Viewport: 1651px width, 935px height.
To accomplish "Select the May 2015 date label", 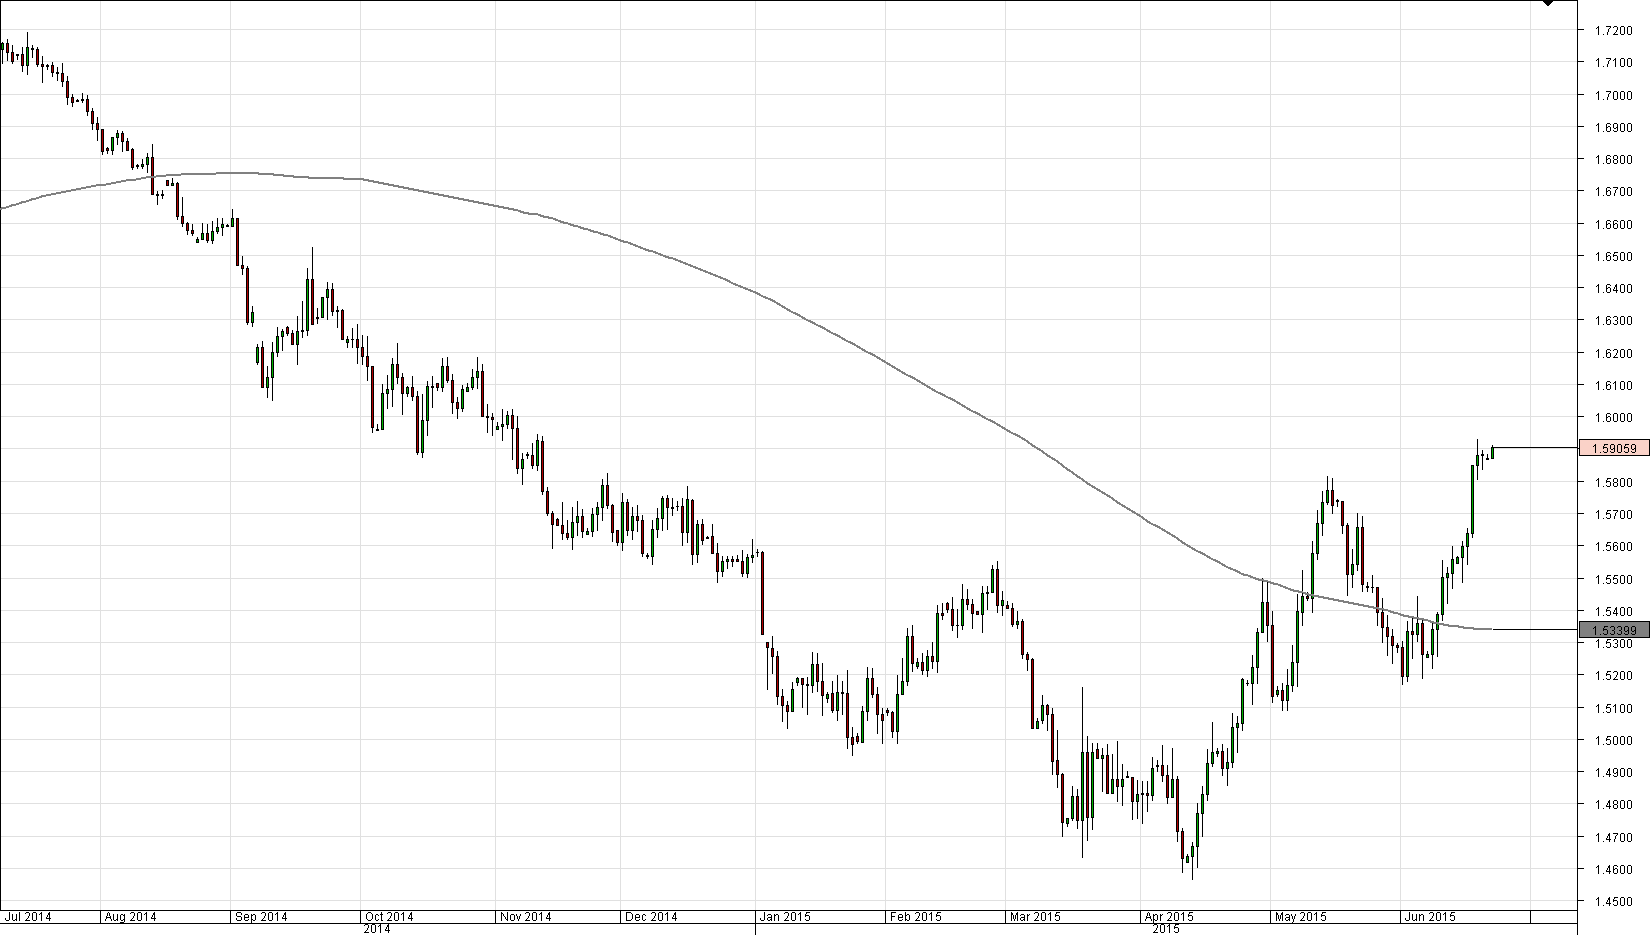I will tap(1301, 916).
